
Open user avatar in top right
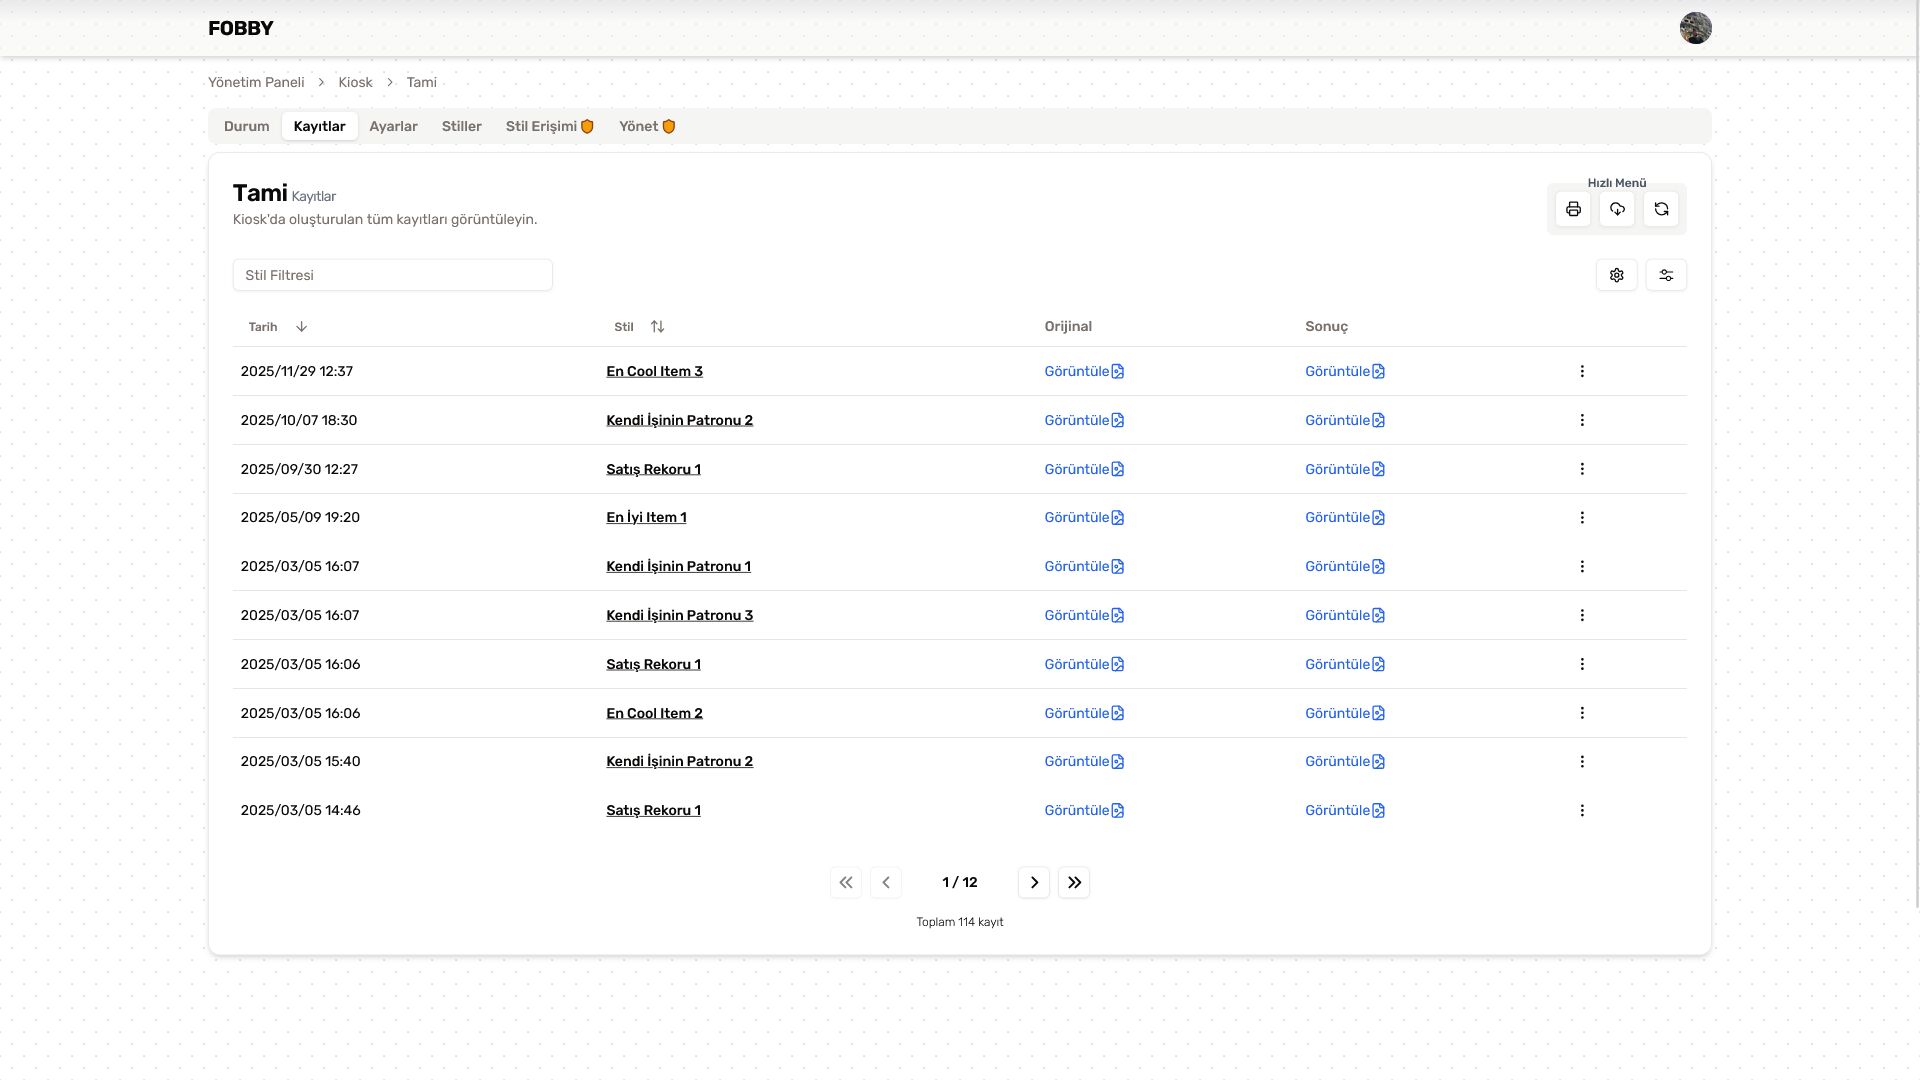(1695, 28)
